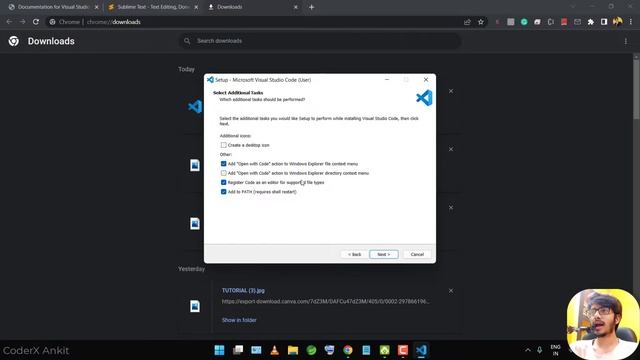Check the Create a desktop icon checkbox
Viewport: 640px width, 360px height.
pos(223,145)
